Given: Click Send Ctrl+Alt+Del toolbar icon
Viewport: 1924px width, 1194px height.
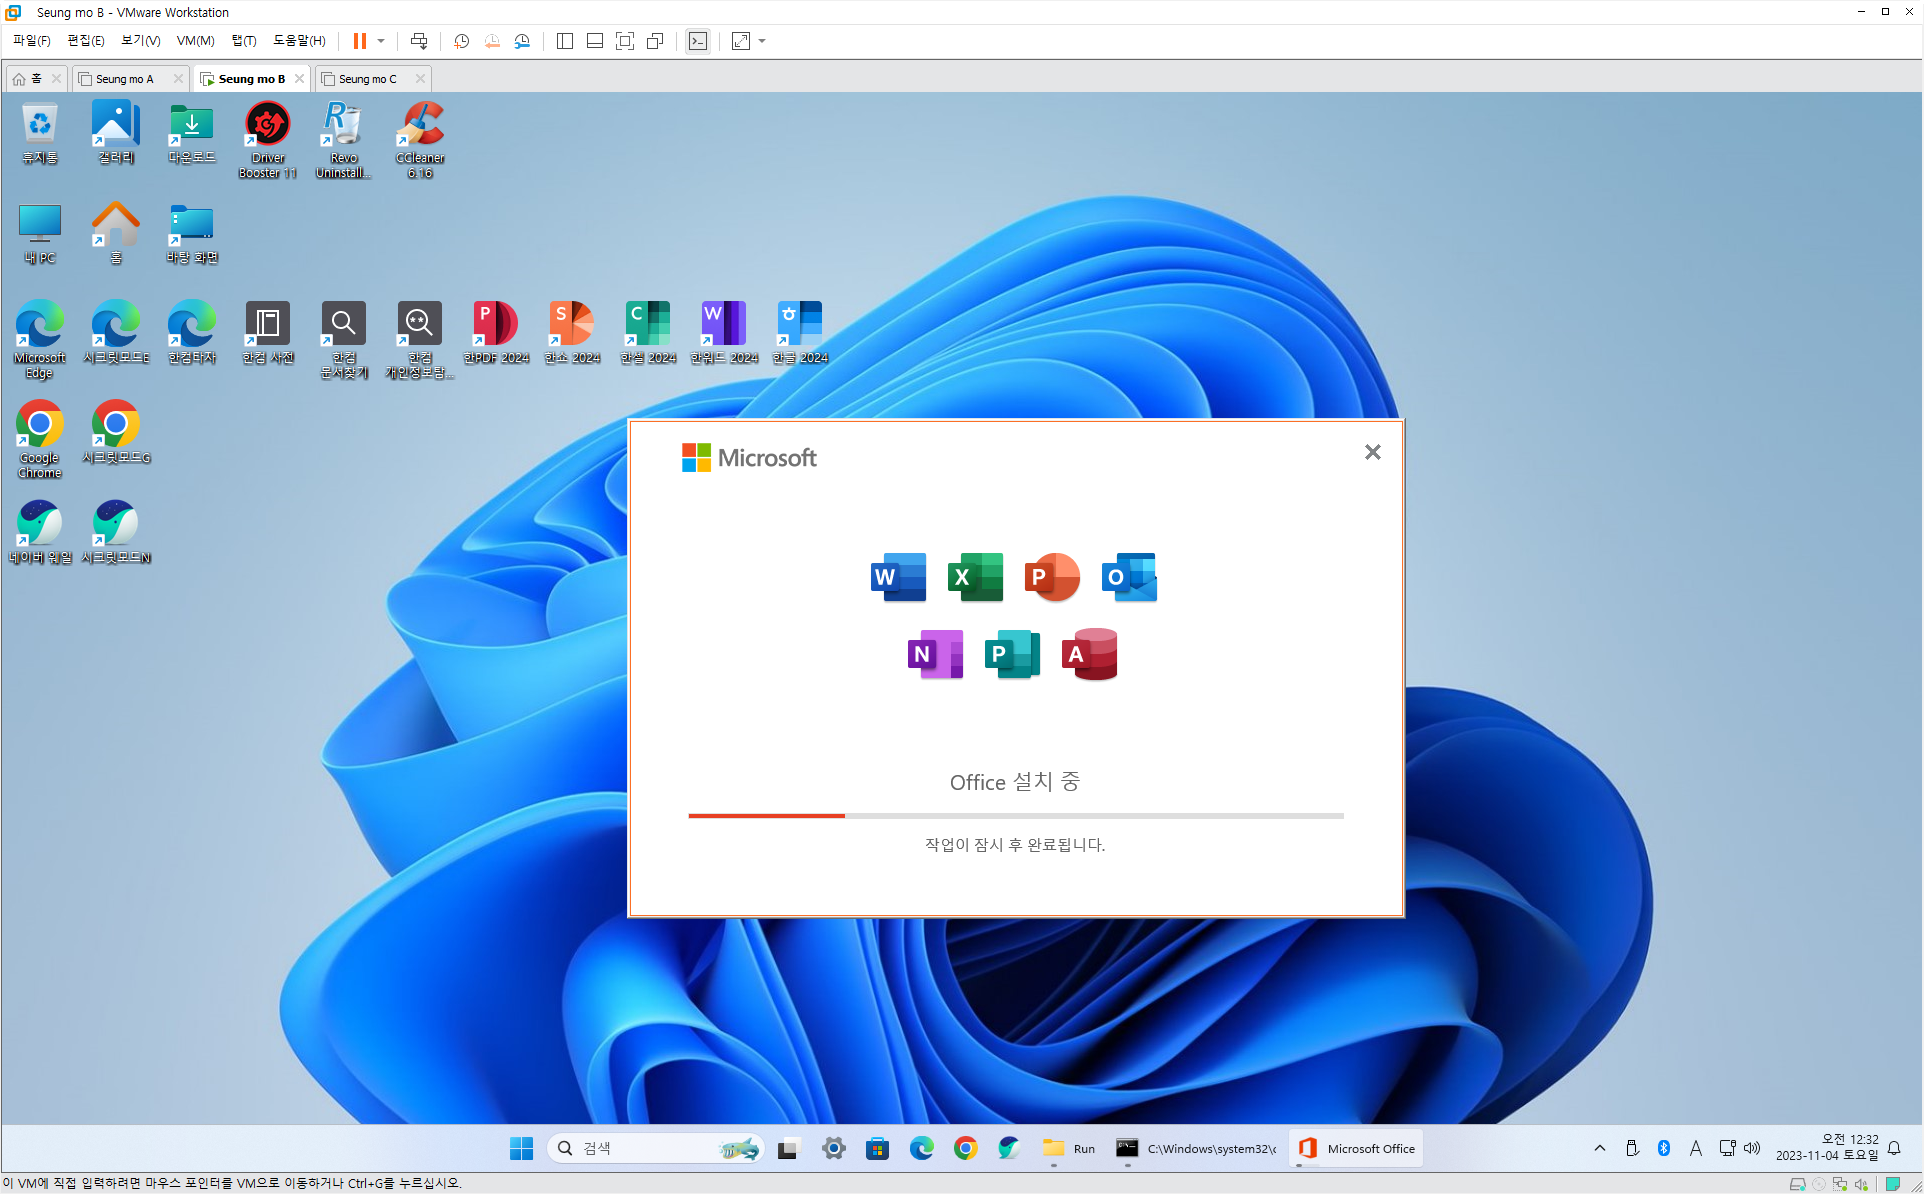Looking at the screenshot, I should pyautogui.click(x=419, y=41).
